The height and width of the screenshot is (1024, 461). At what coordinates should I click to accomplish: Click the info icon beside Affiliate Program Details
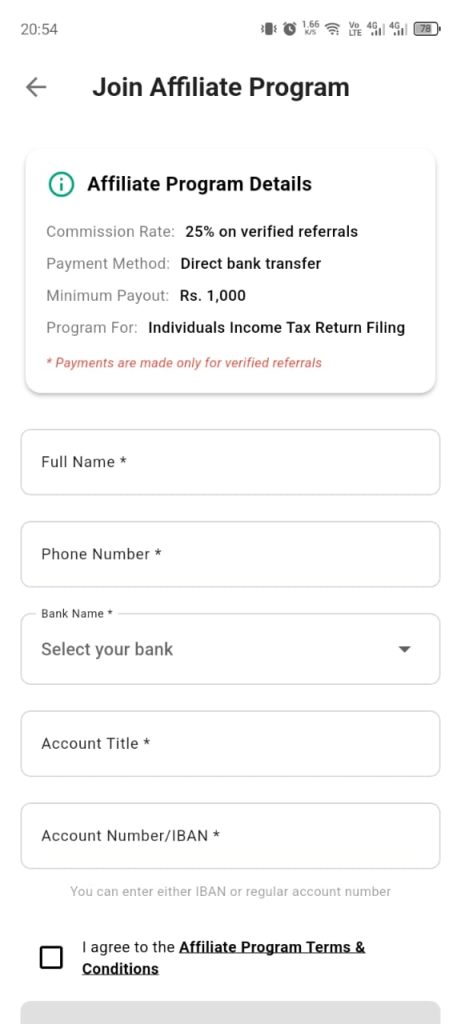(61, 184)
